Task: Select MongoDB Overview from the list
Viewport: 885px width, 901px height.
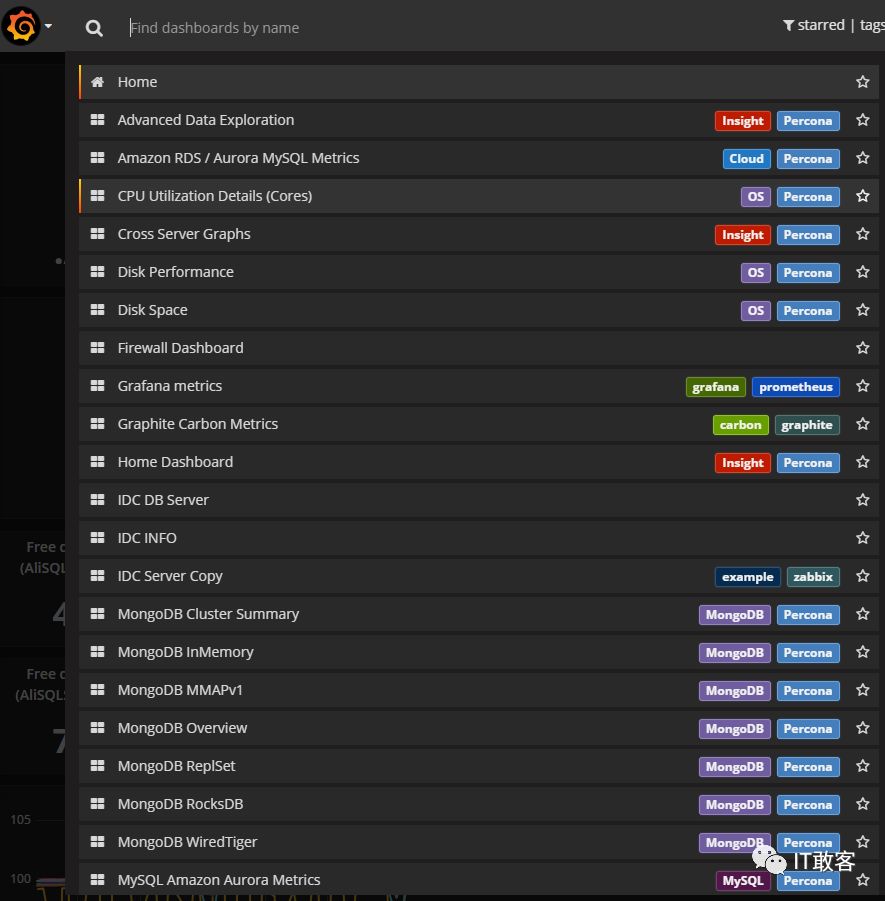Action: [182, 728]
